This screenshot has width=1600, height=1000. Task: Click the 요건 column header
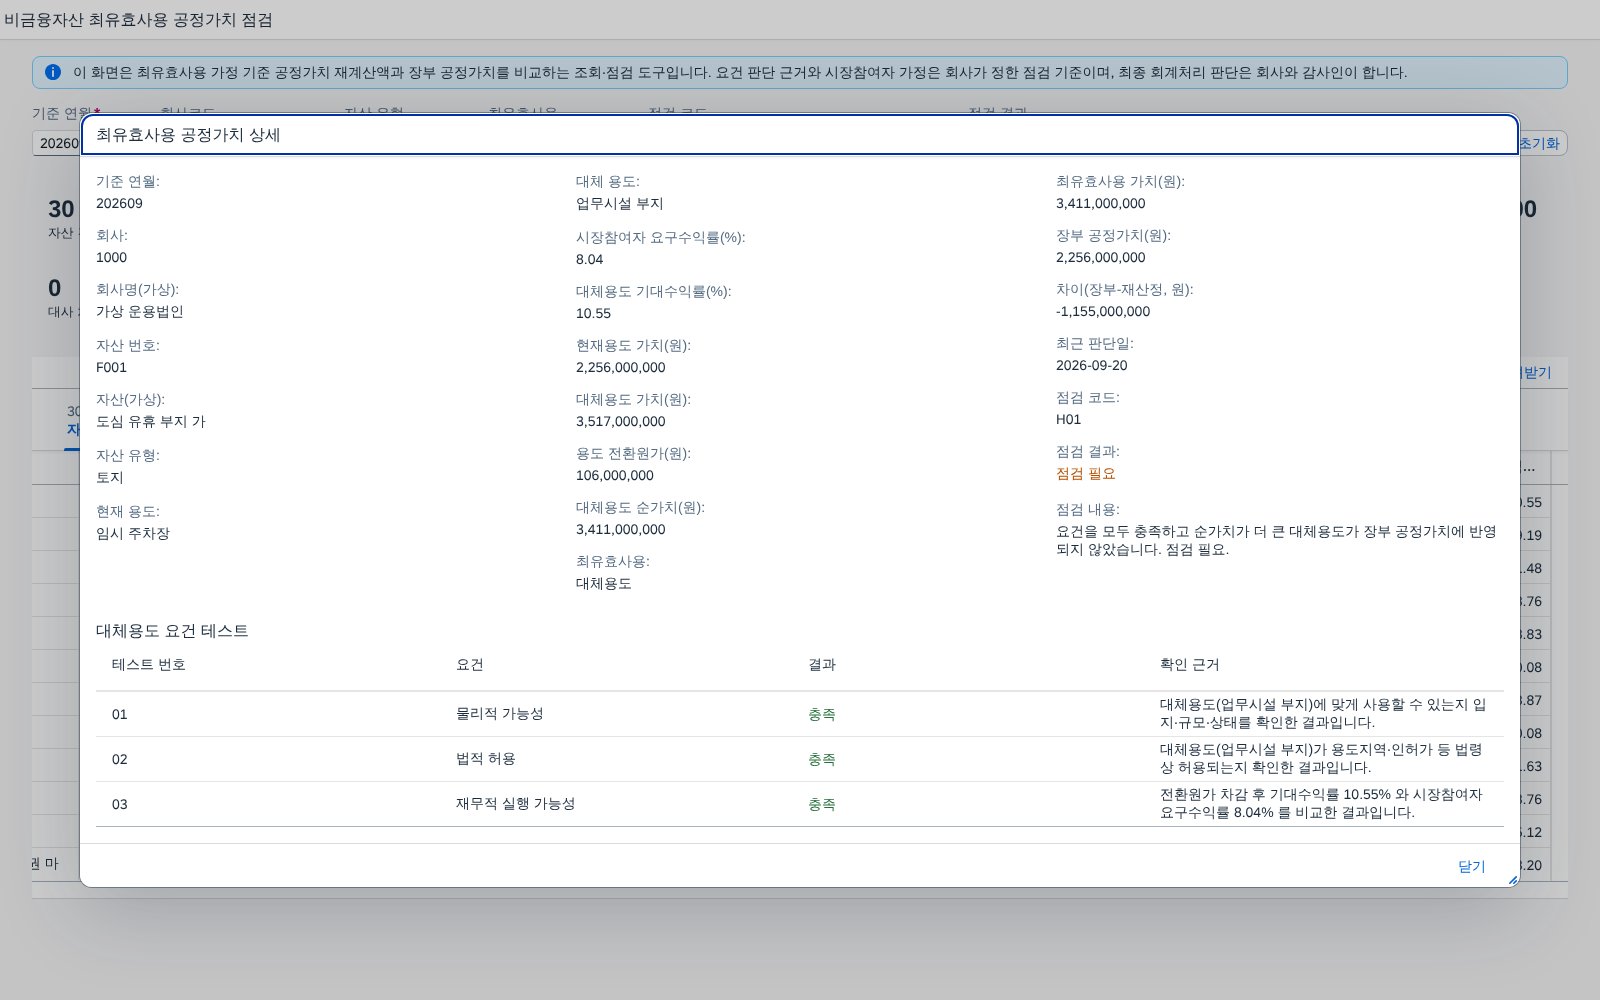[470, 664]
